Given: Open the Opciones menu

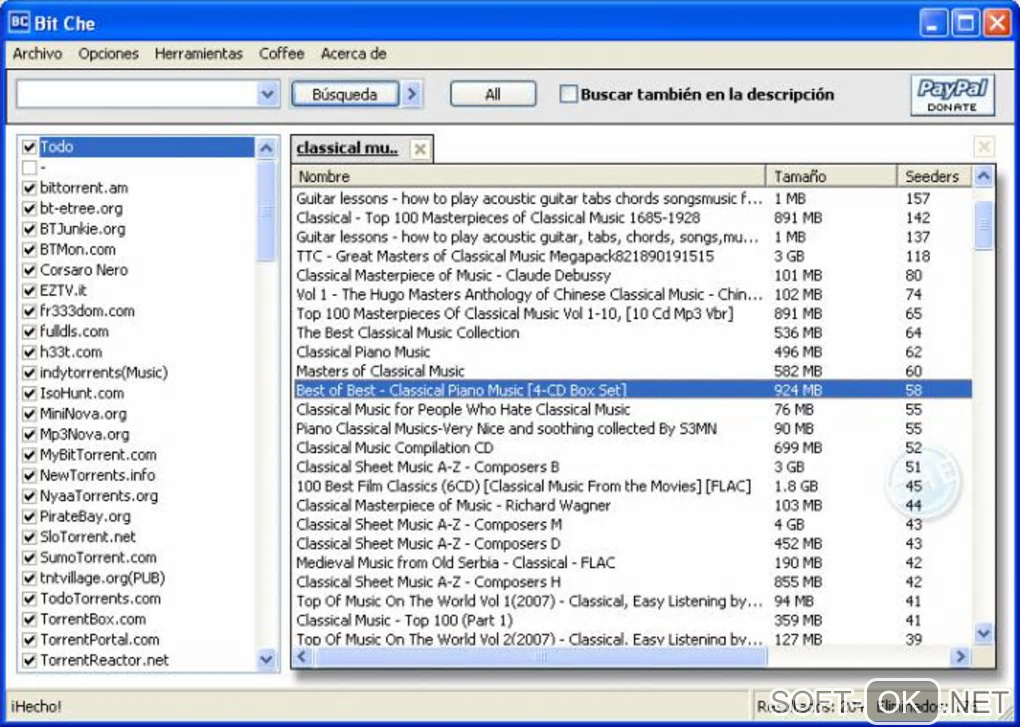Looking at the screenshot, I should click(109, 53).
